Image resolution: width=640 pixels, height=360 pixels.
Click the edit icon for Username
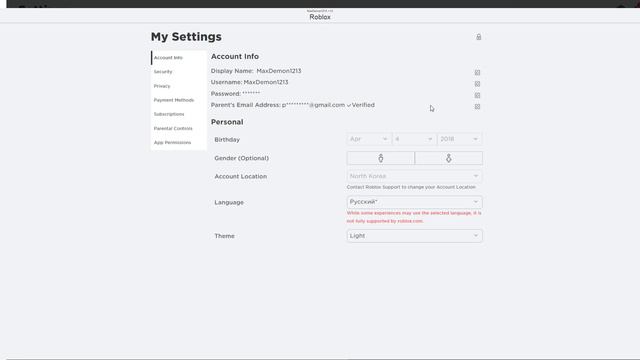click(477, 84)
